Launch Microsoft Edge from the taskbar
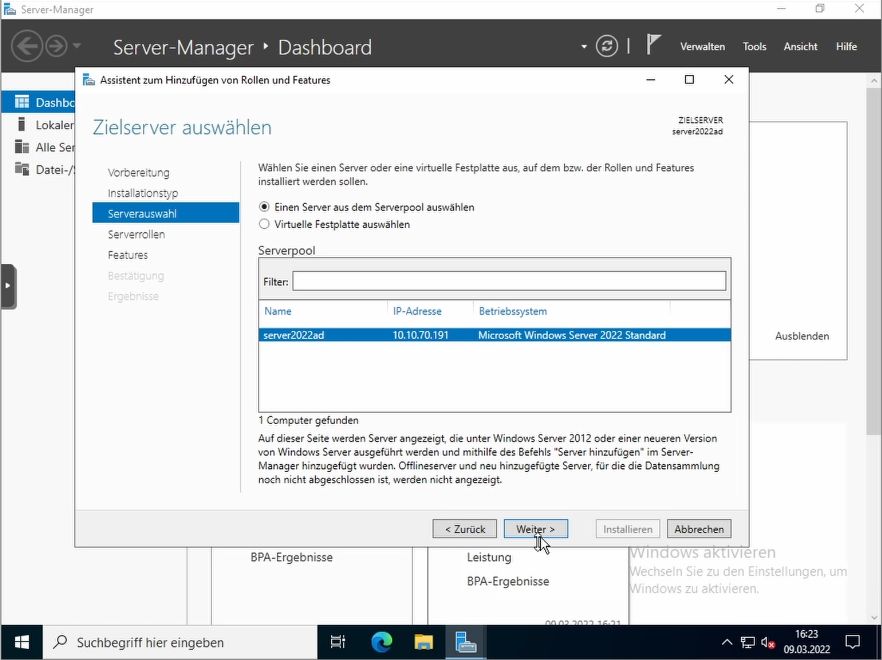Viewport: 882px width, 660px height. [x=381, y=642]
